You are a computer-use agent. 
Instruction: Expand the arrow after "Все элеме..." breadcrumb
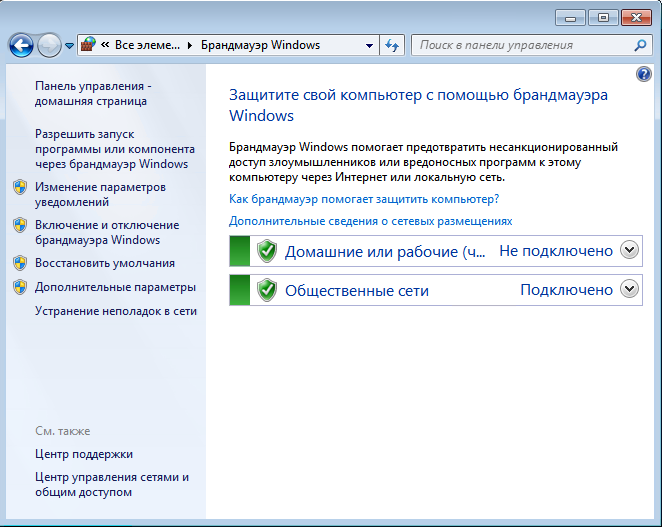190,45
